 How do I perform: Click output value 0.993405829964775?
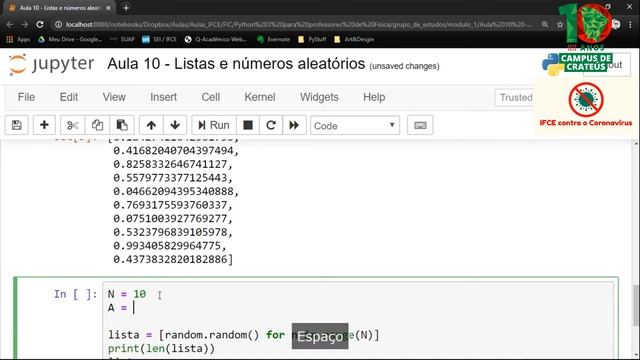coord(169,246)
